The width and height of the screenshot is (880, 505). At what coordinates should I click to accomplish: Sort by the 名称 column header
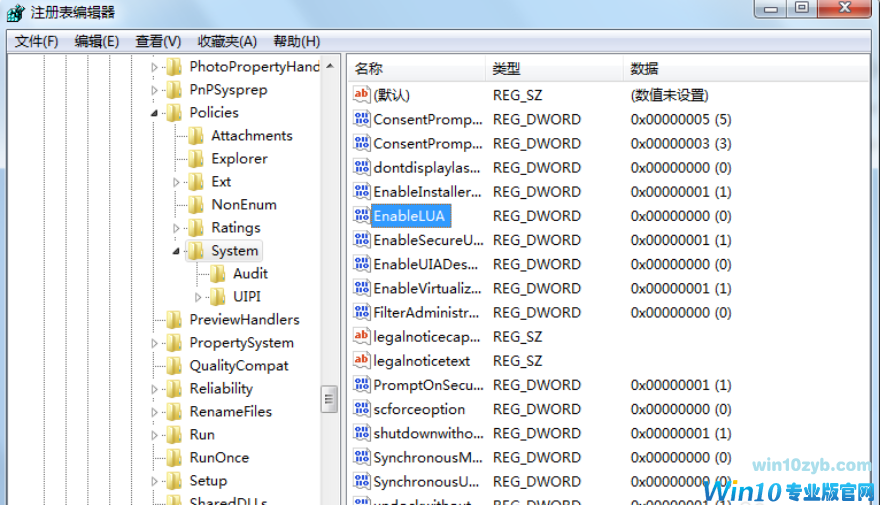[x=416, y=68]
